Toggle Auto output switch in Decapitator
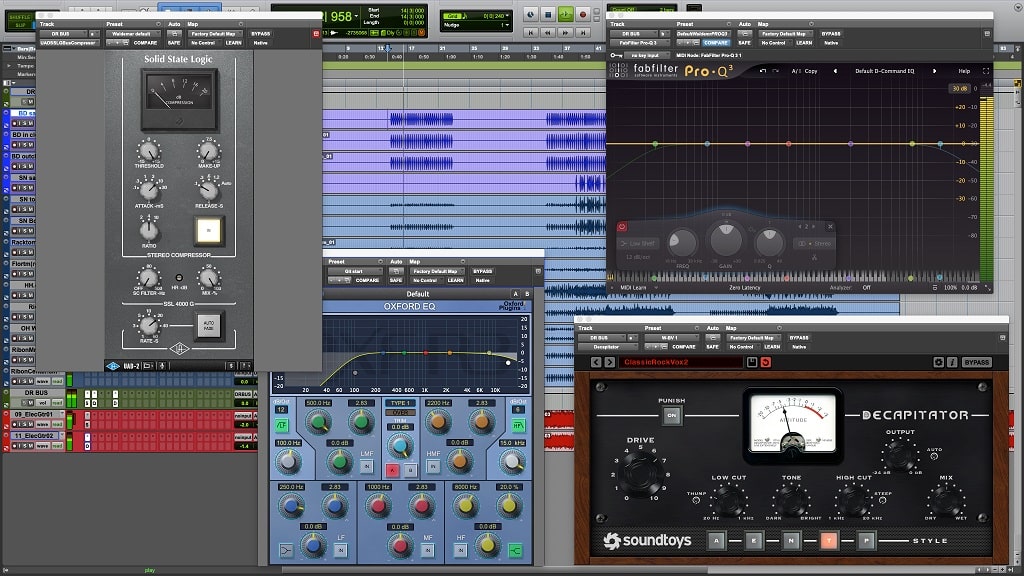The image size is (1024, 576). (x=935, y=456)
